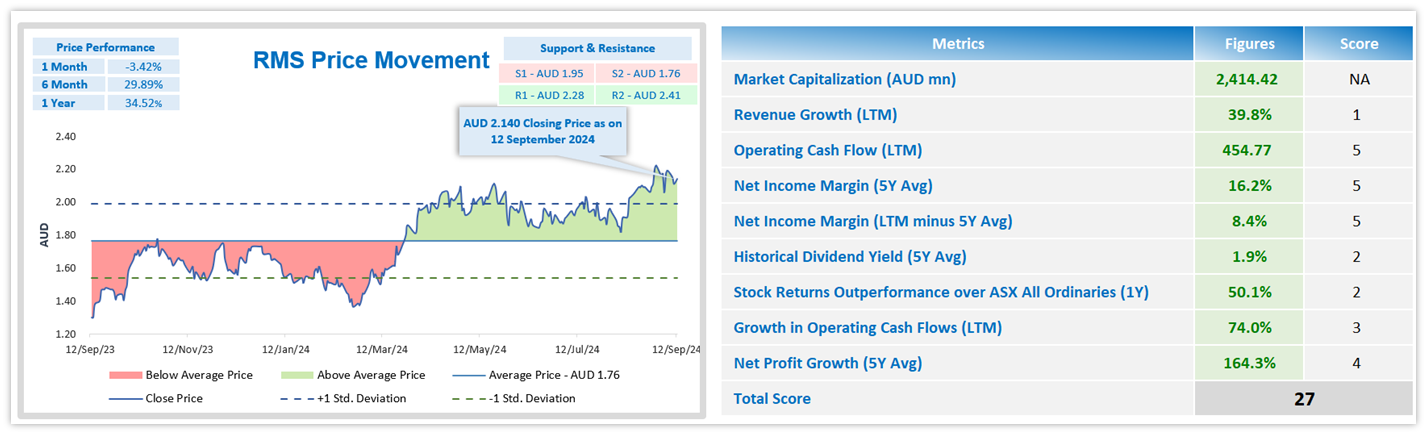This screenshot has width=1427, height=435.
Task: Select the 29.89% six month value
Action: [x=142, y=84]
